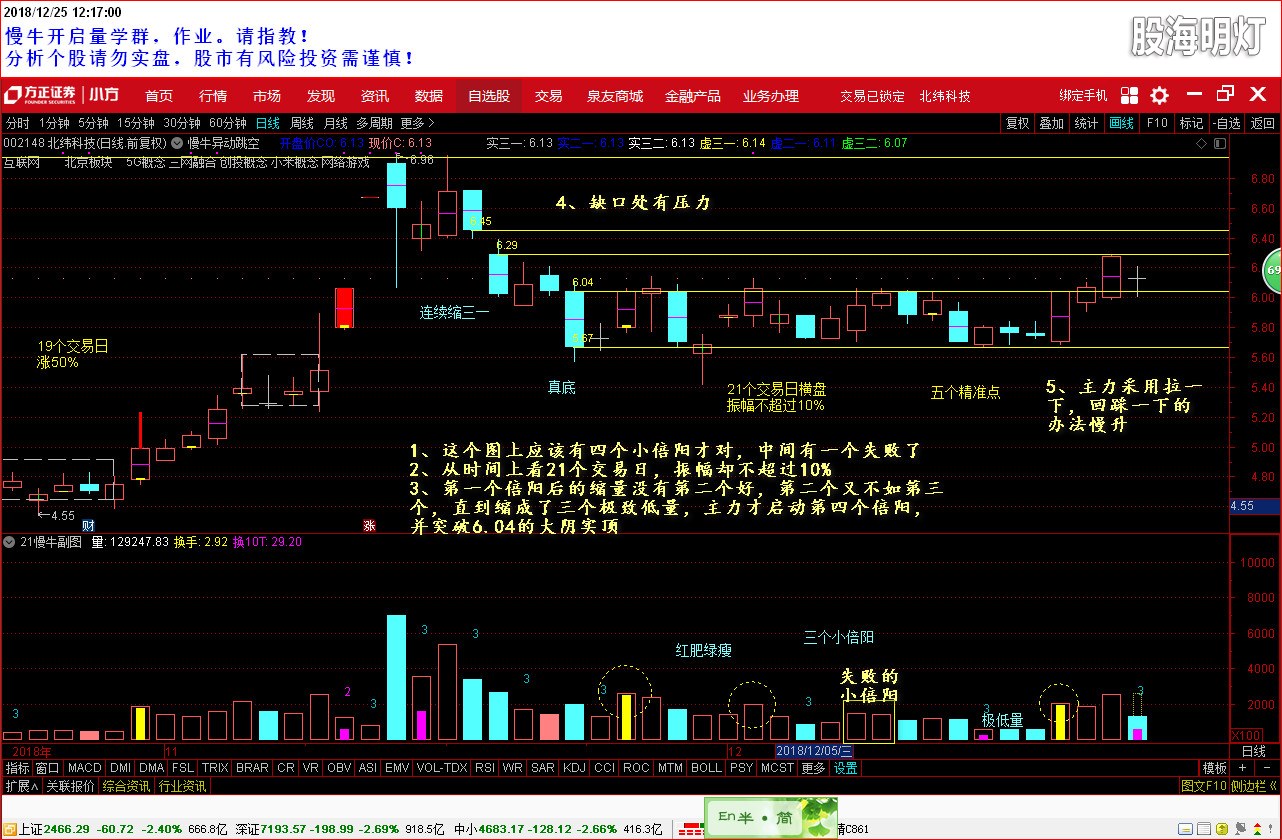Viewport: 1282px width, 840px height.
Task: Click the satellite dish connection icon
Action: pos(1239,829)
